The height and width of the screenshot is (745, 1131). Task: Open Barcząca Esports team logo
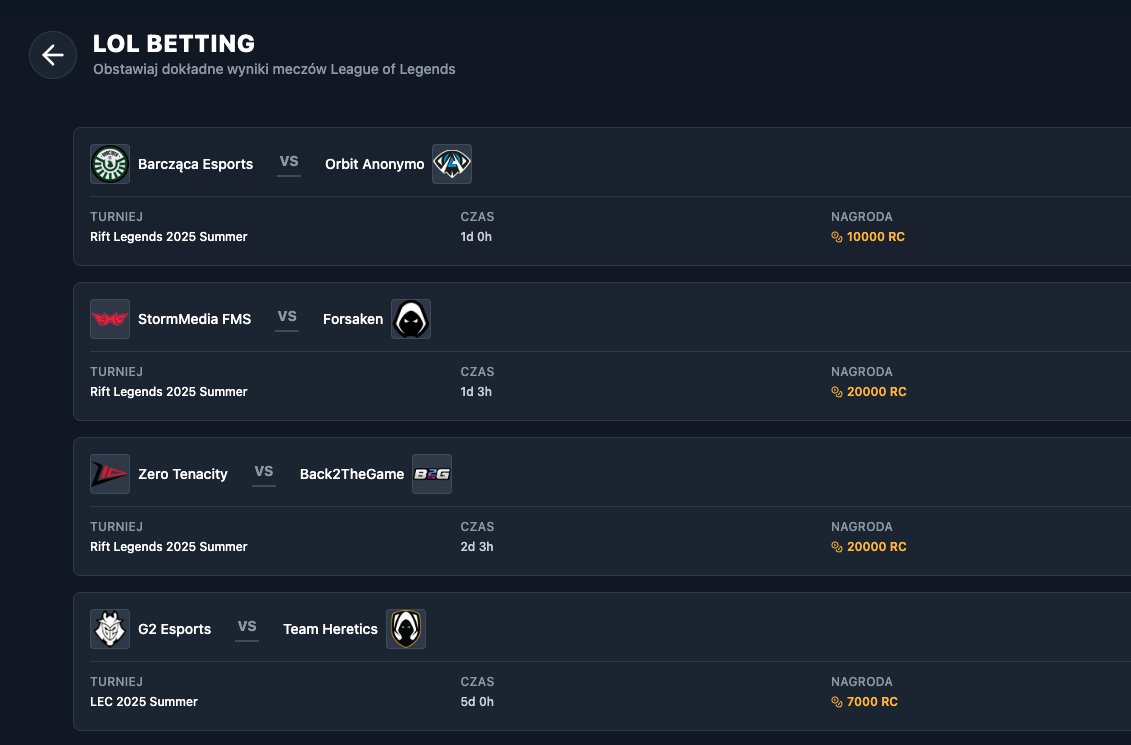point(110,164)
